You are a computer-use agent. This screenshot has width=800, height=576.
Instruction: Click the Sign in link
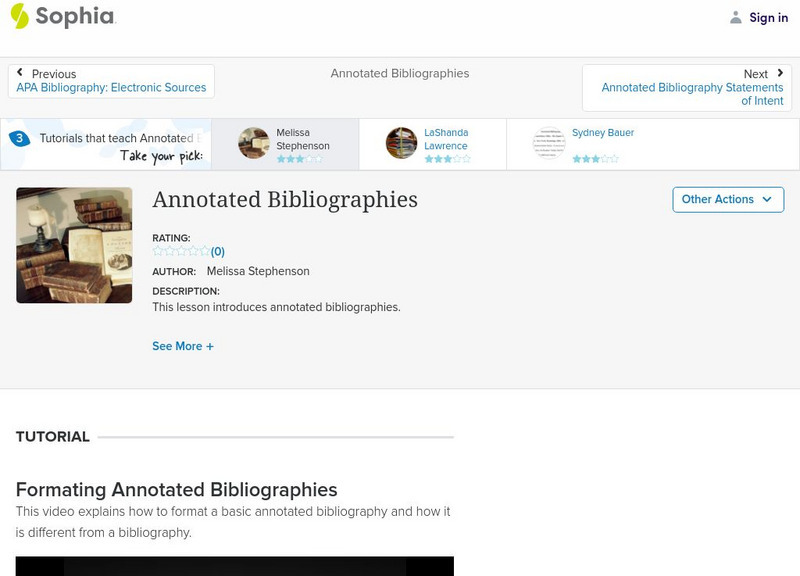coord(768,17)
